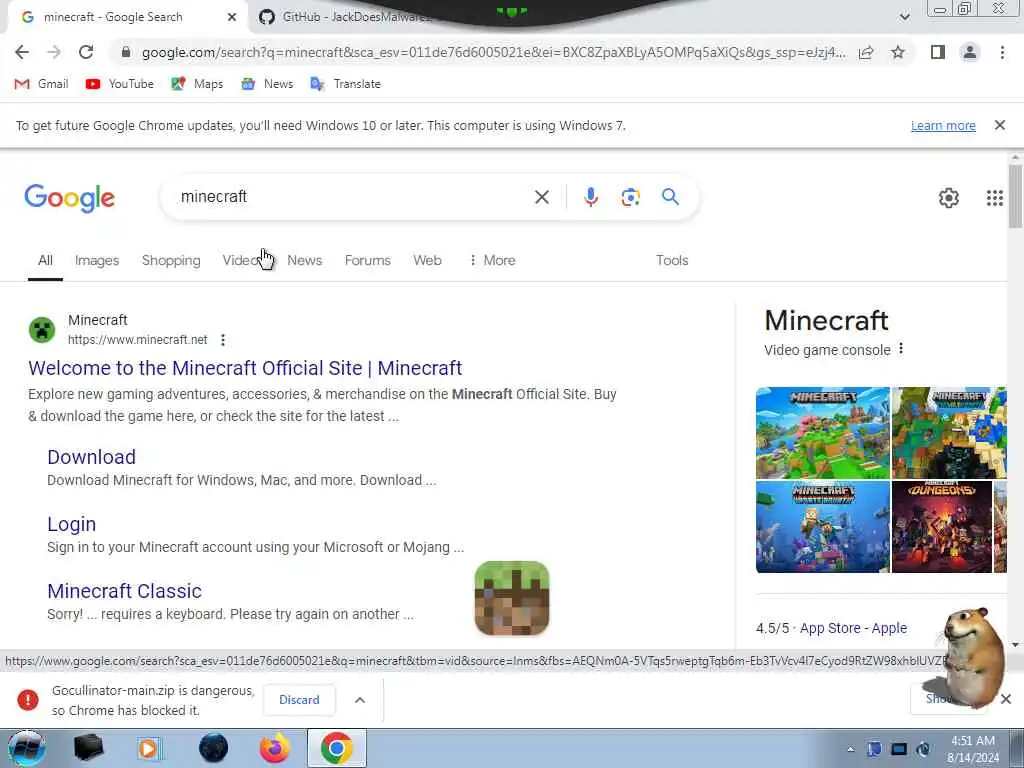Open the tab search chevron

pos(904,17)
